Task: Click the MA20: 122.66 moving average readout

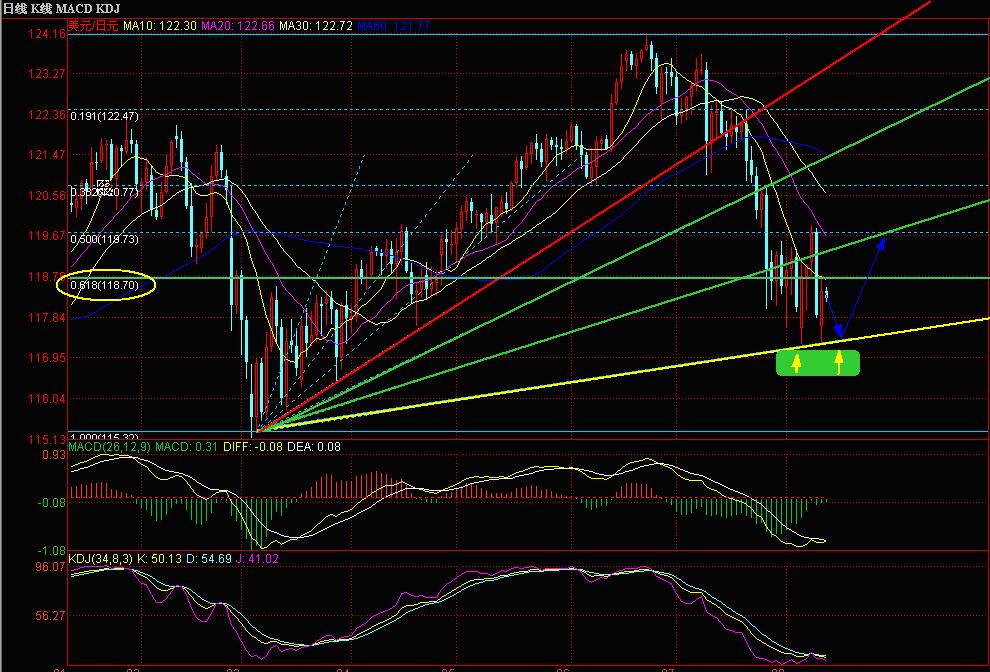Action: tap(237, 26)
